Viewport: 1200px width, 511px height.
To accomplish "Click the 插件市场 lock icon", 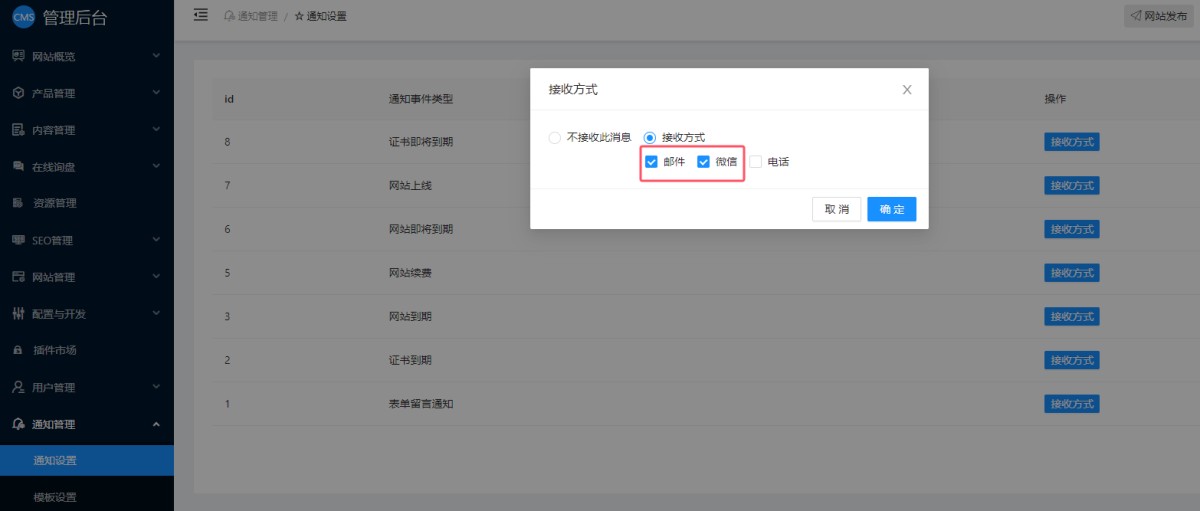I will (18, 350).
